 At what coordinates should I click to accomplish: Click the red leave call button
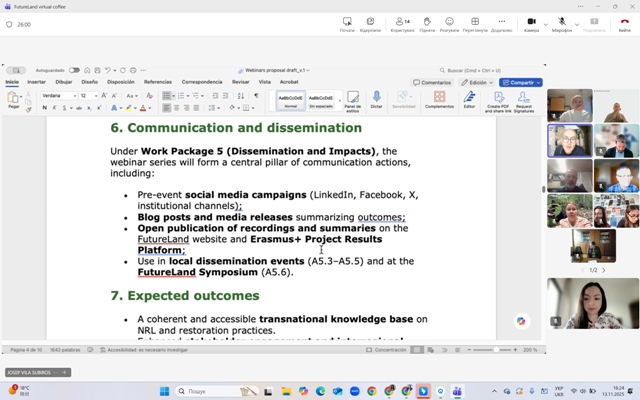pyautogui.click(x=624, y=21)
